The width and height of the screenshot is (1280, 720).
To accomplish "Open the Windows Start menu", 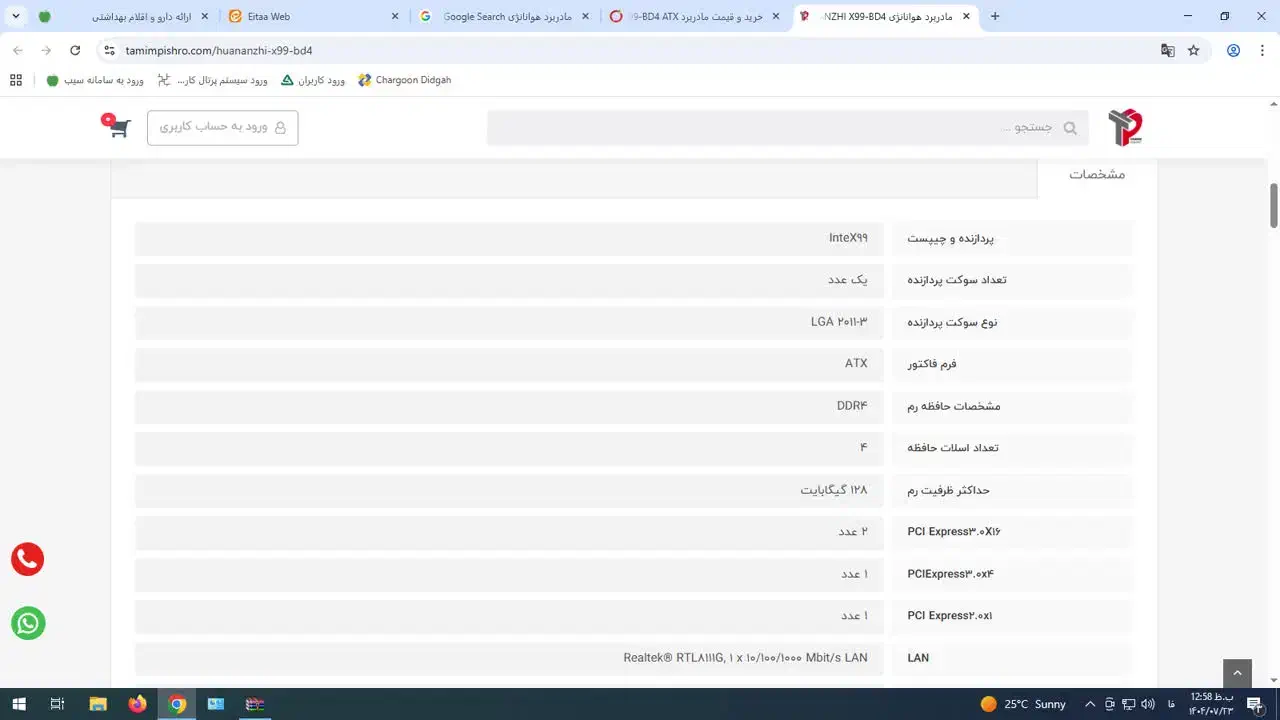I will [18, 704].
